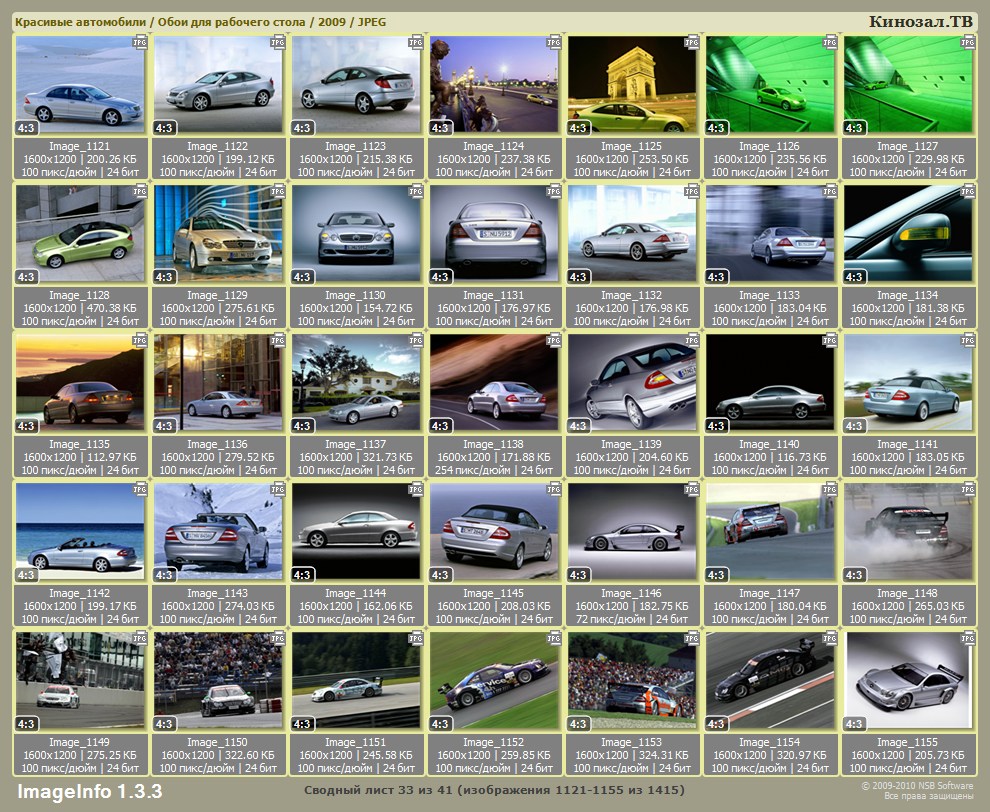Select the Image_1153 crowd and race car thumbnail

633,681
